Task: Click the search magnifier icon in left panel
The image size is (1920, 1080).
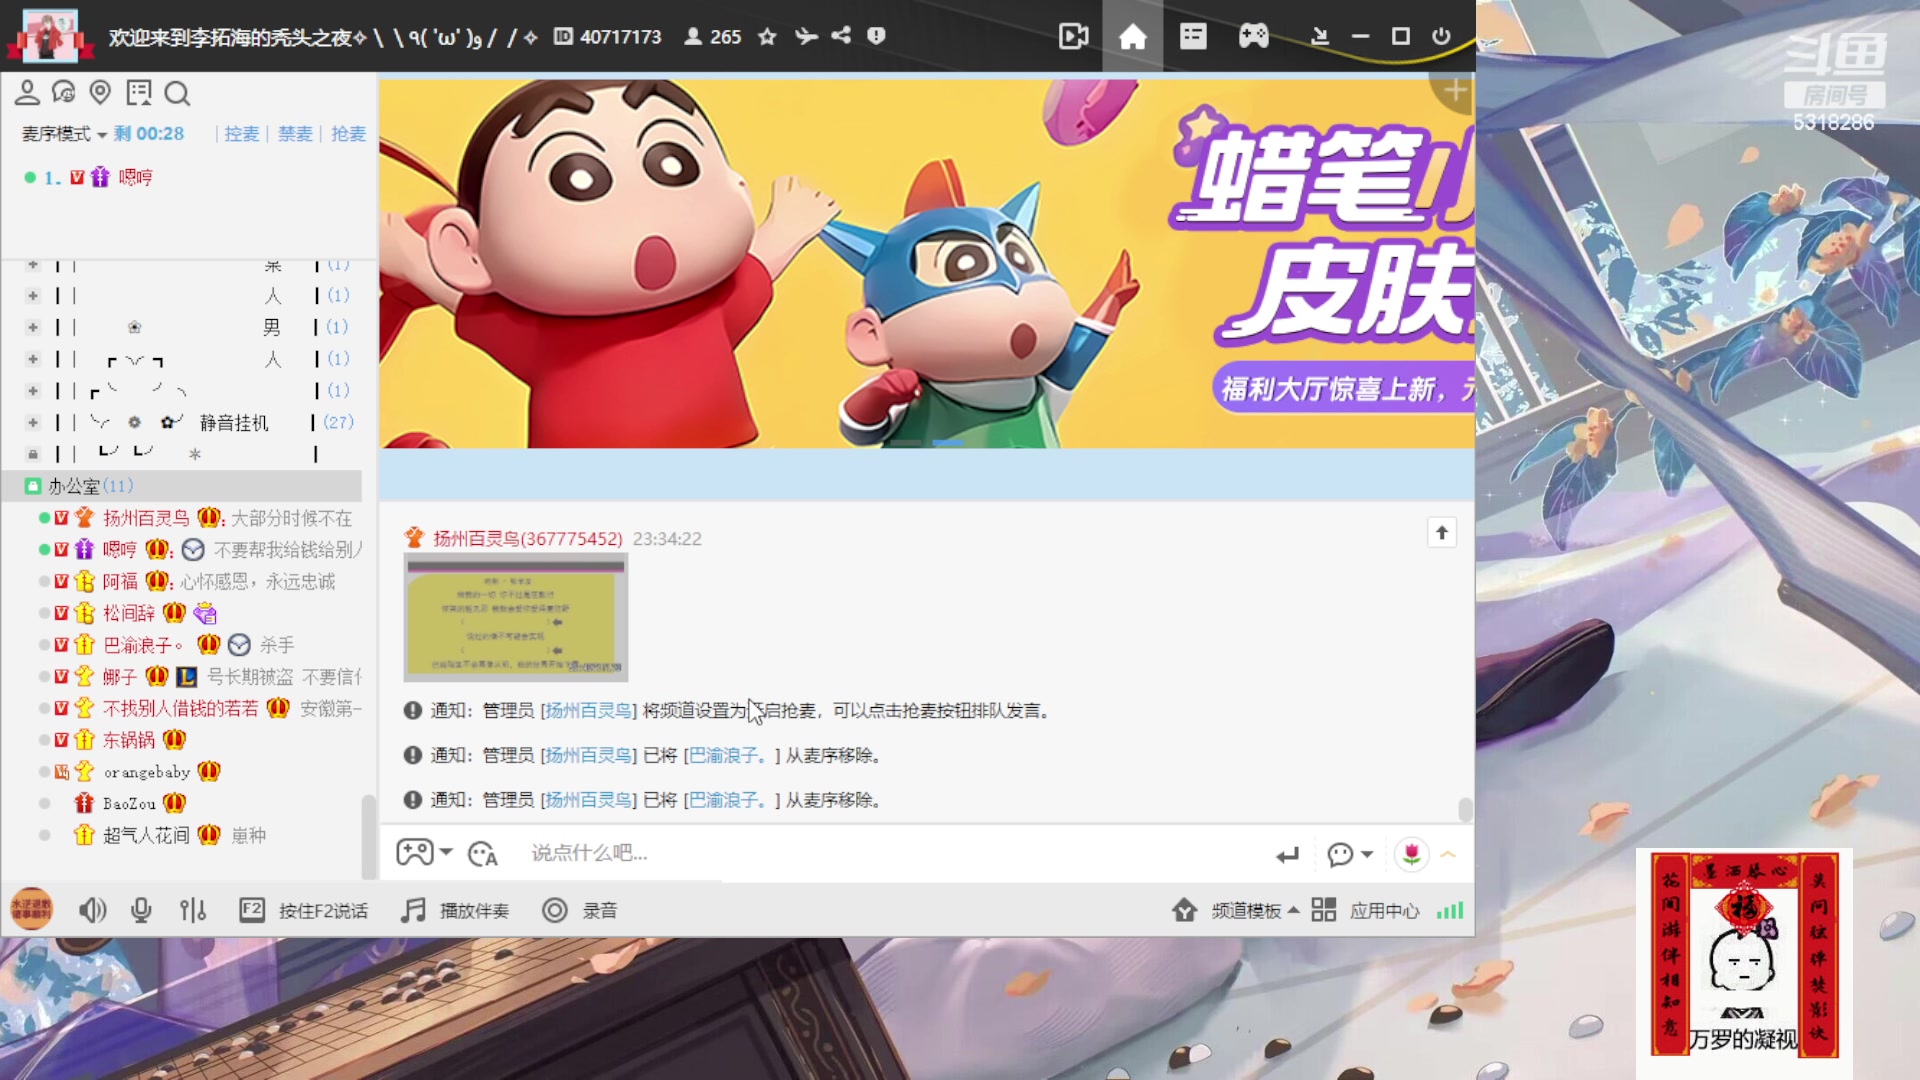Action: coord(177,94)
